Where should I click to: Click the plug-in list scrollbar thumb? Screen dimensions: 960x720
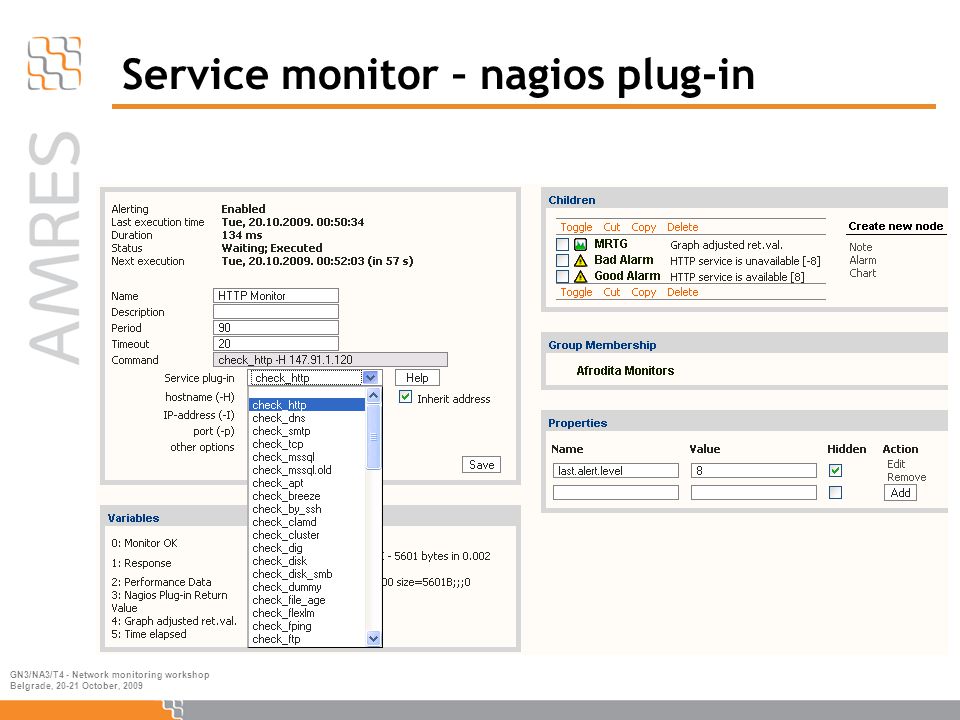tap(373, 436)
